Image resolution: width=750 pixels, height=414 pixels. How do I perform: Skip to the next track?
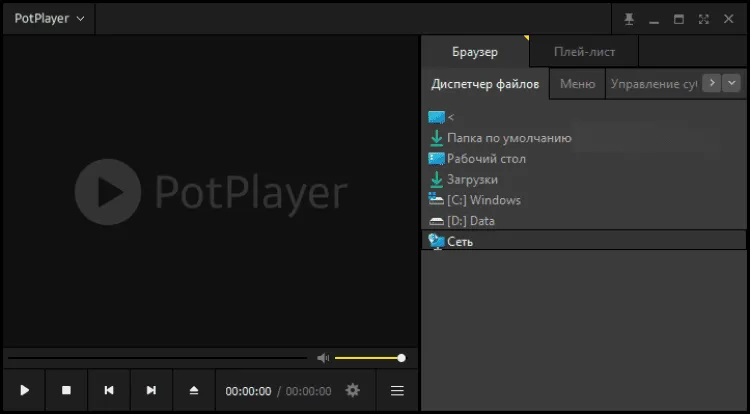tap(151, 391)
